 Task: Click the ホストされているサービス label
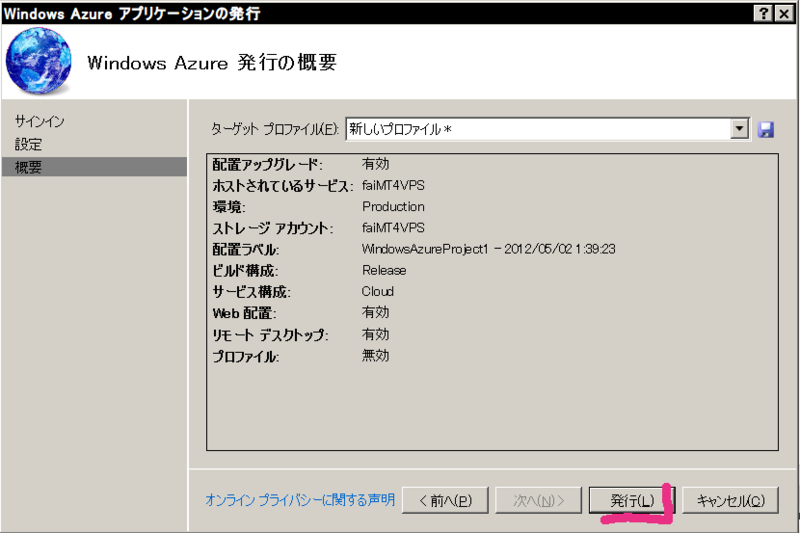(x=283, y=186)
